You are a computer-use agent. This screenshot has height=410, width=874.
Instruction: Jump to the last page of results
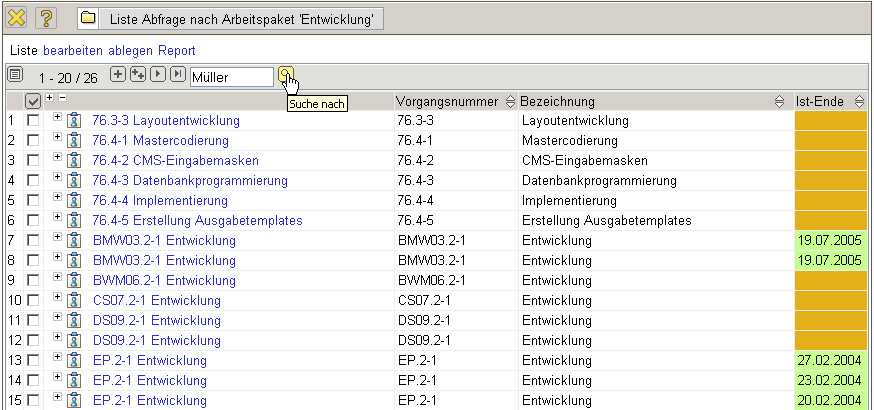click(x=178, y=75)
